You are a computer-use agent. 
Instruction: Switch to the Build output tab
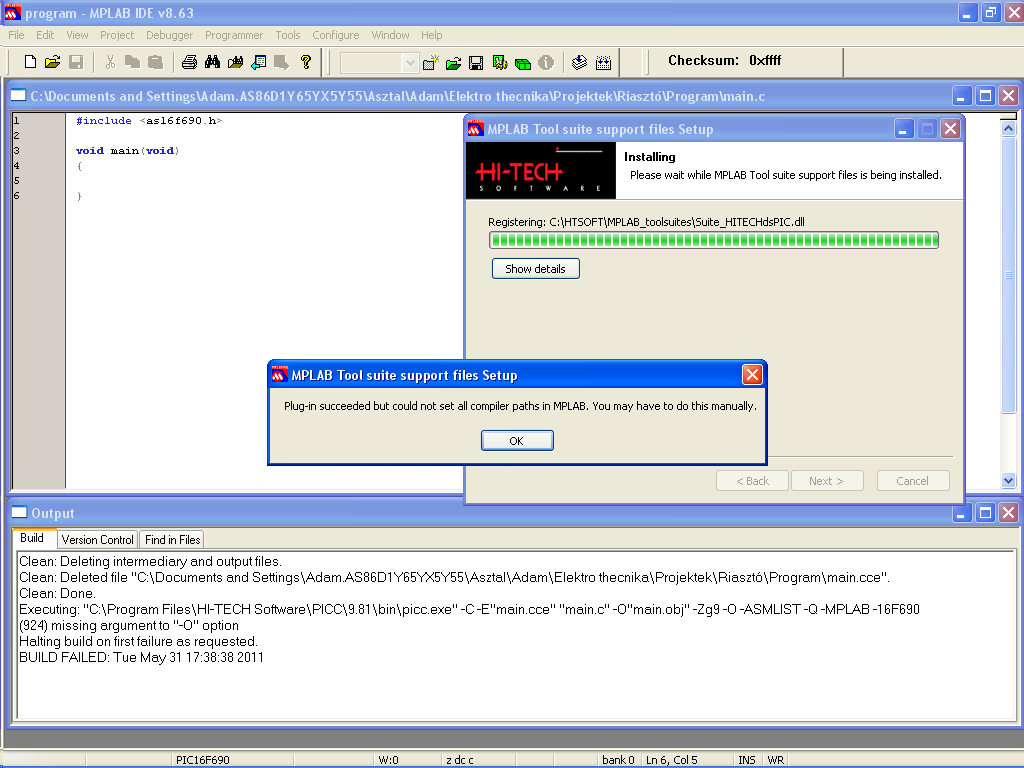click(32, 538)
